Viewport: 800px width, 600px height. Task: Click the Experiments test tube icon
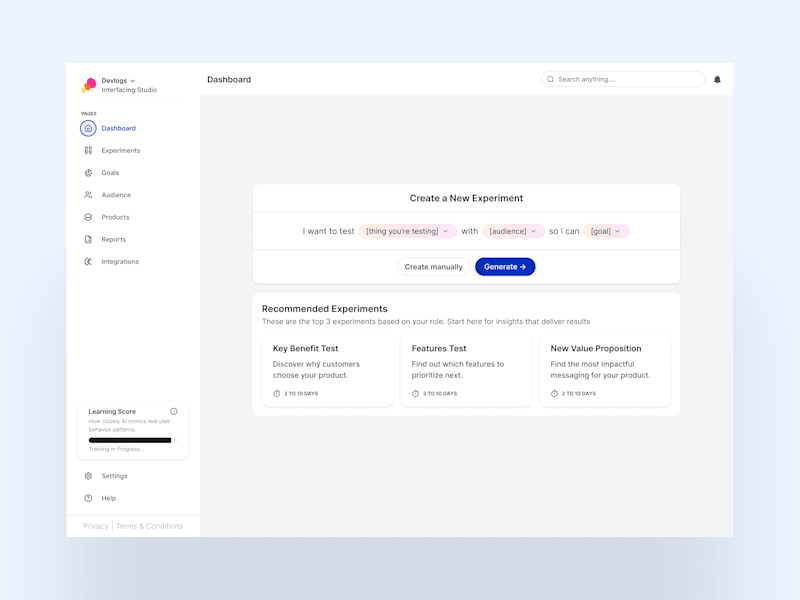click(88, 151)
